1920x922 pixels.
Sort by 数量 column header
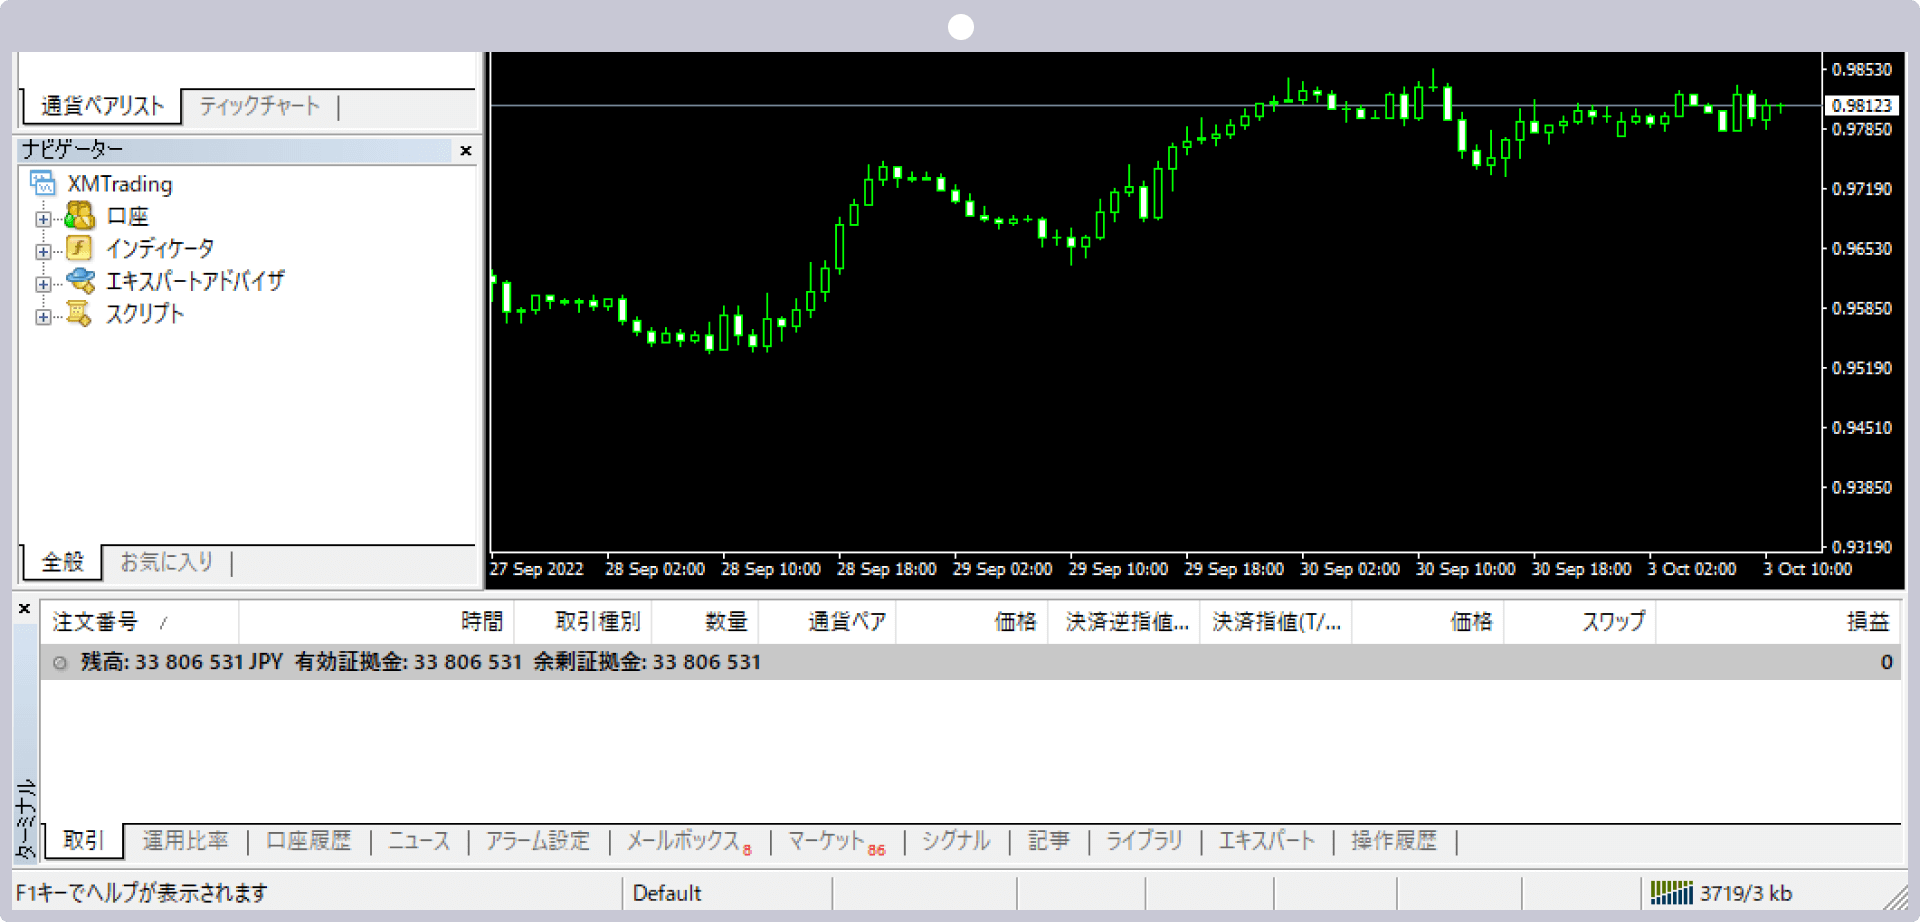pyautogui.click(x=705, y=622)
